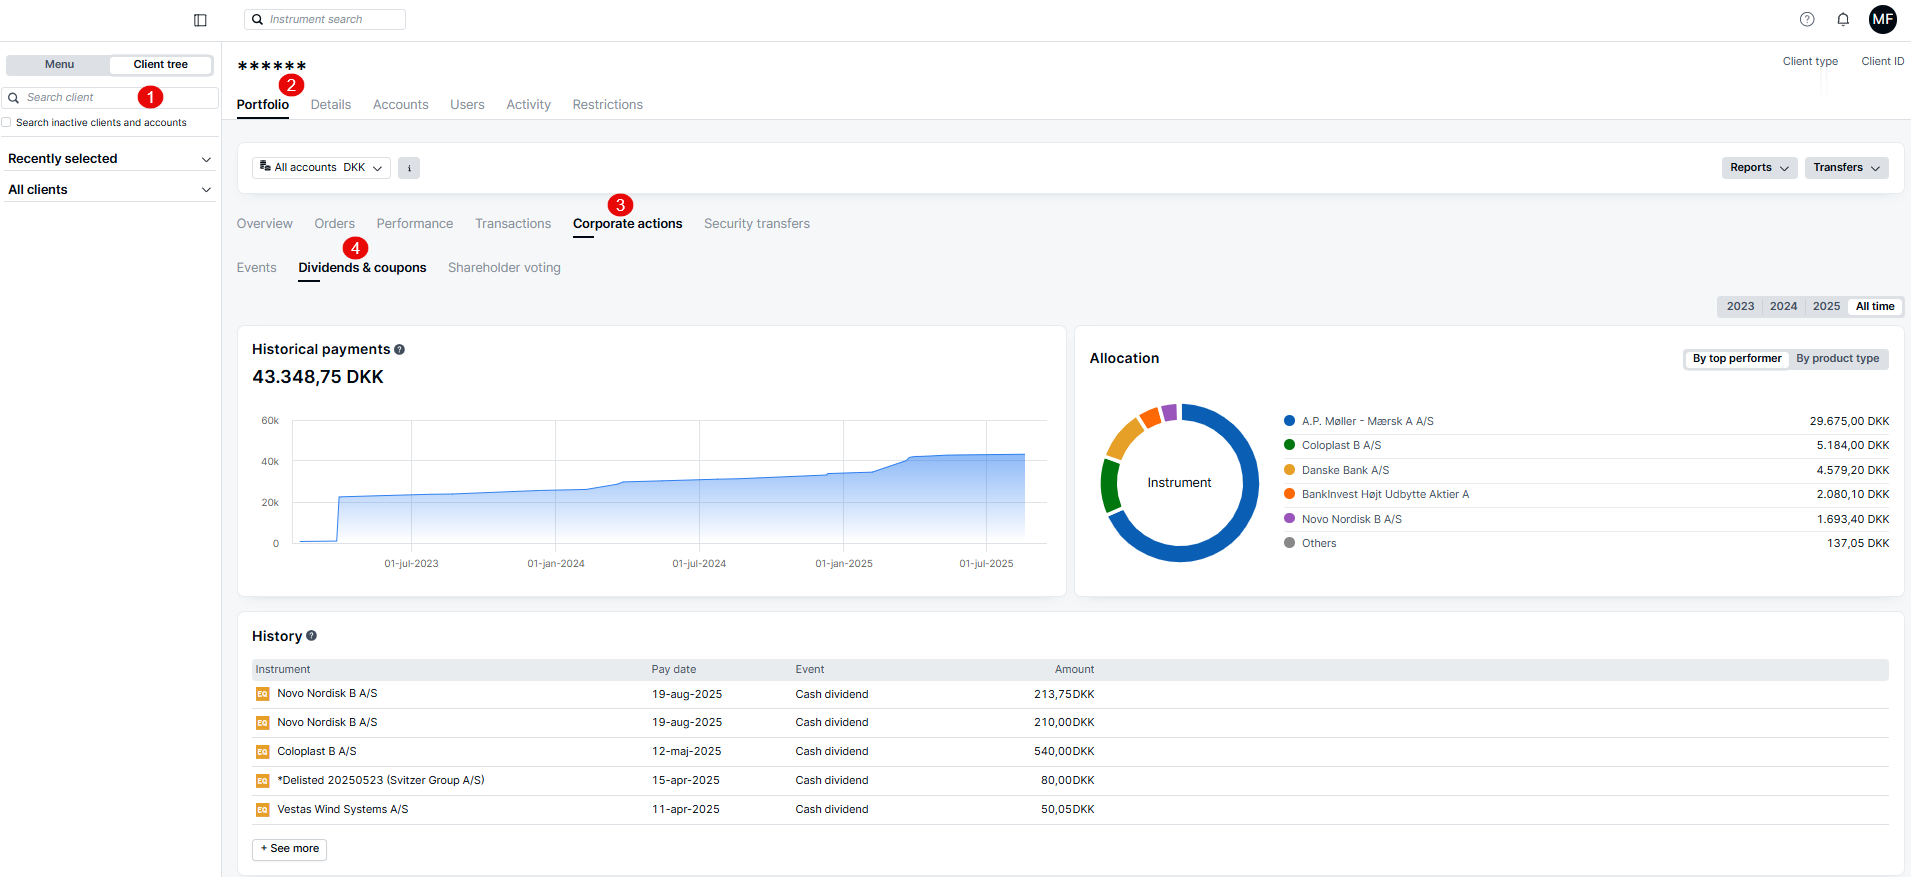The image size is (1911, 877).
Task: Toggle the sidebar panel icon
Action: [x=200, y=20]
